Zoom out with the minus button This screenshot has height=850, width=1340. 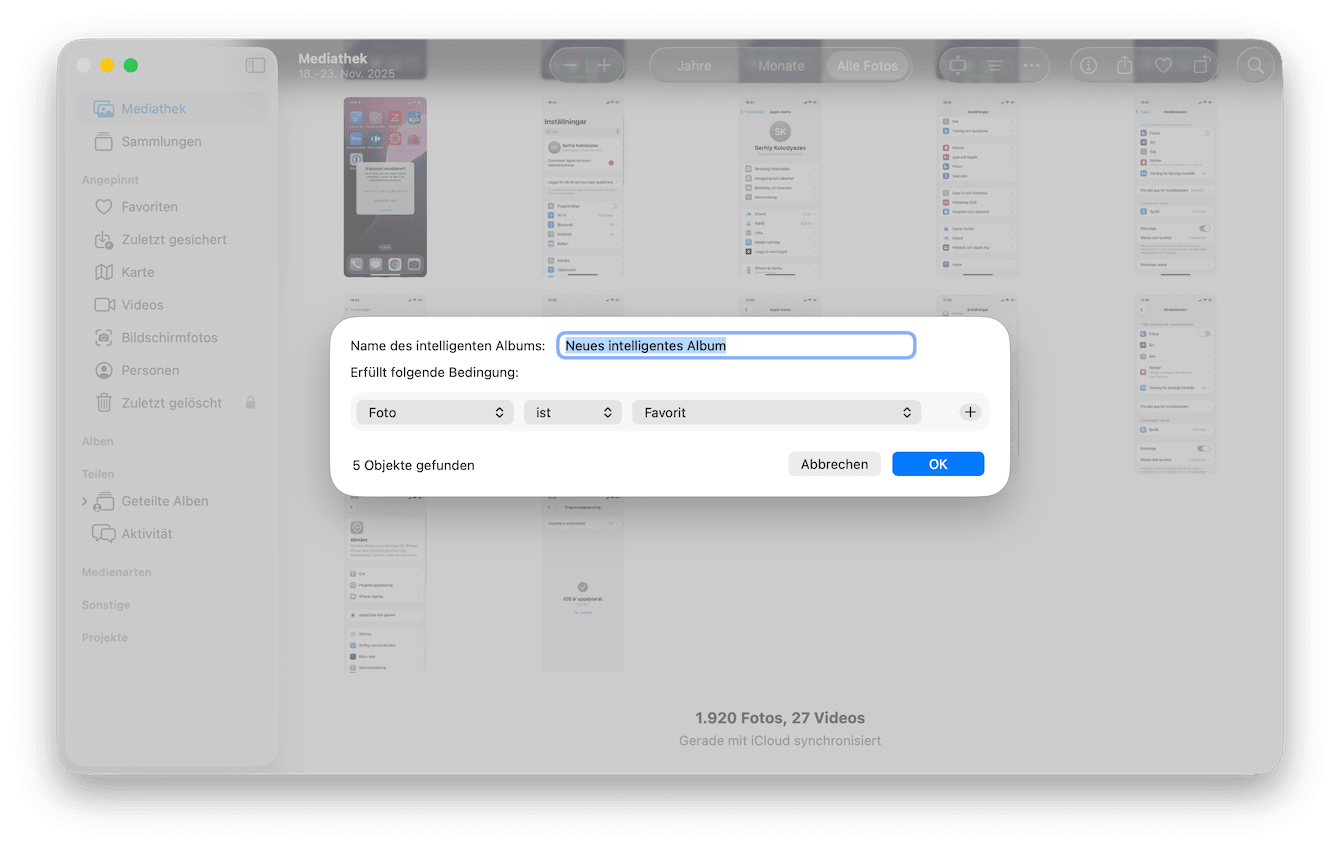tap(570, 66)
